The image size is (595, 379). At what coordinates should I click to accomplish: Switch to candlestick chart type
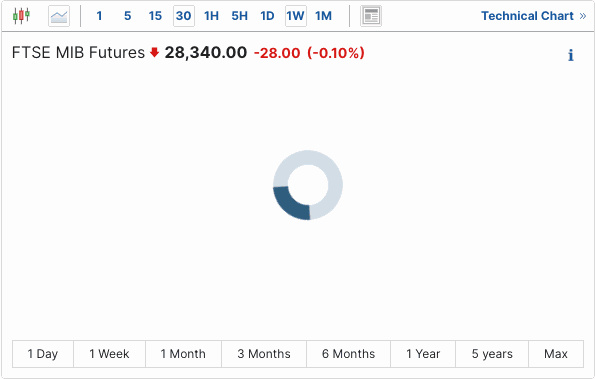(21, 16)
